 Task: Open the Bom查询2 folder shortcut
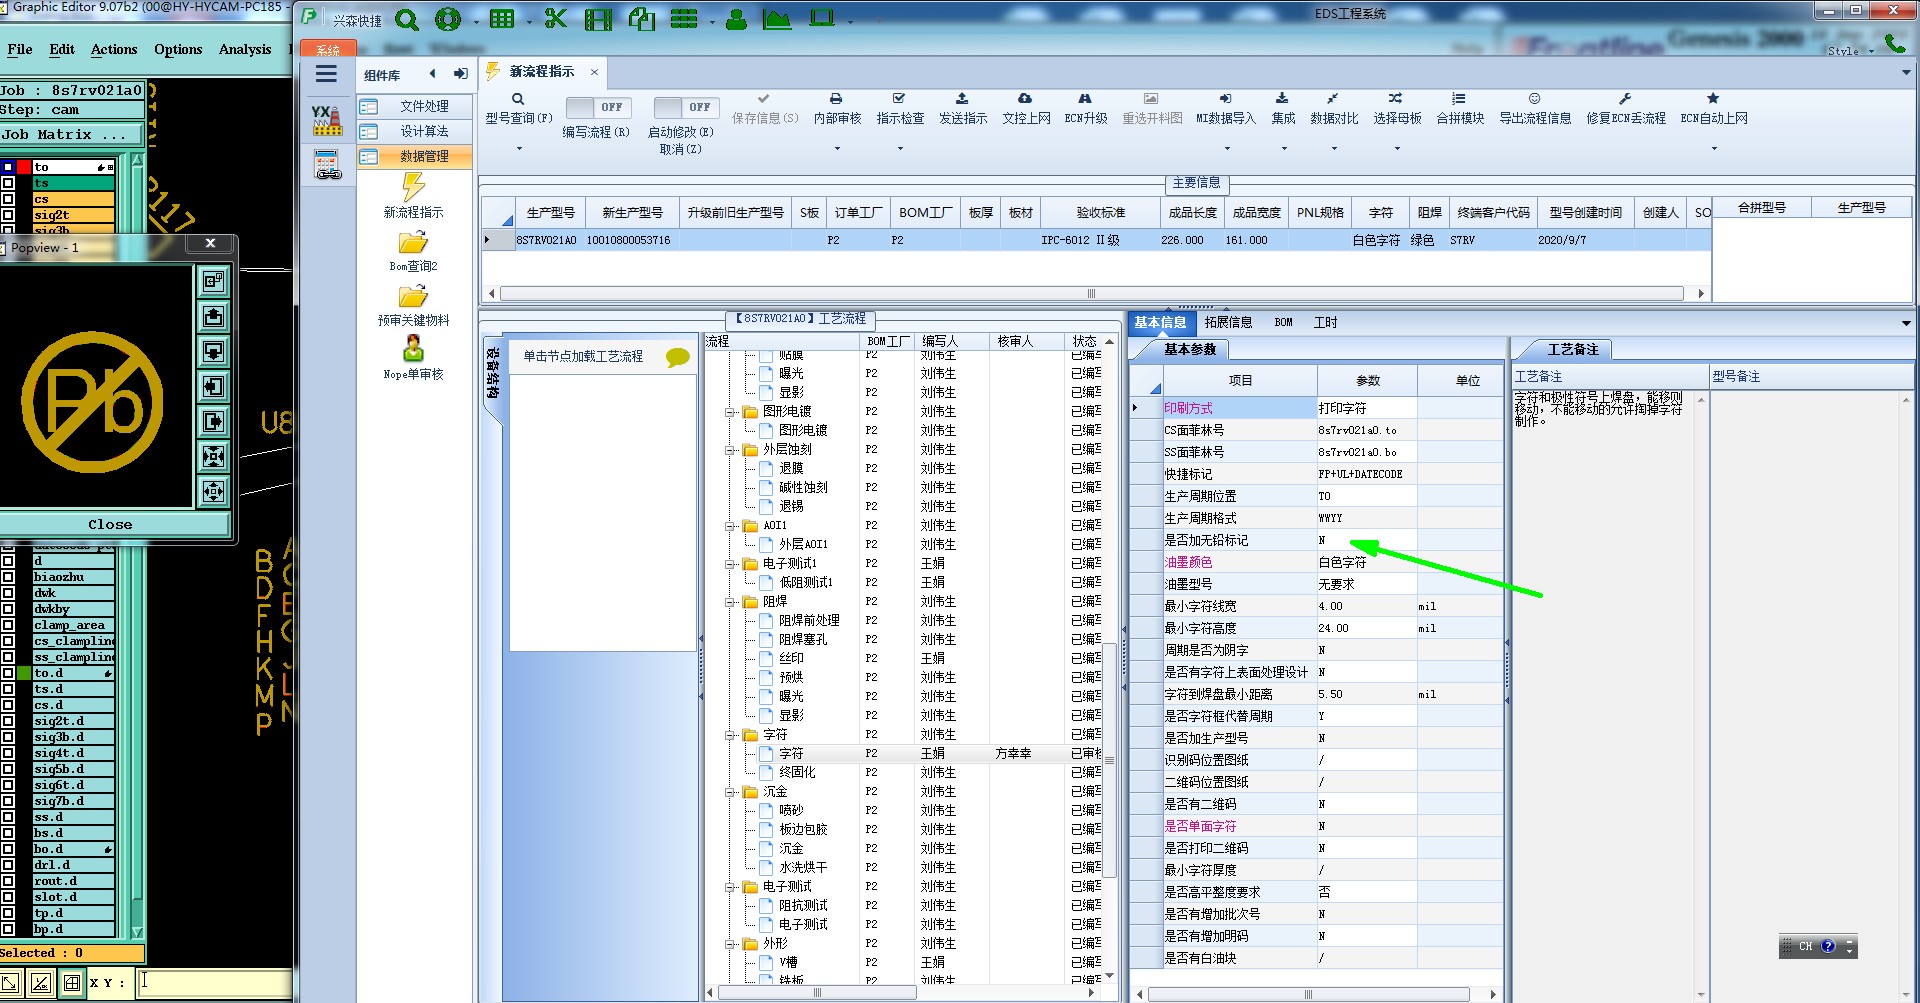tap(413, 243)
